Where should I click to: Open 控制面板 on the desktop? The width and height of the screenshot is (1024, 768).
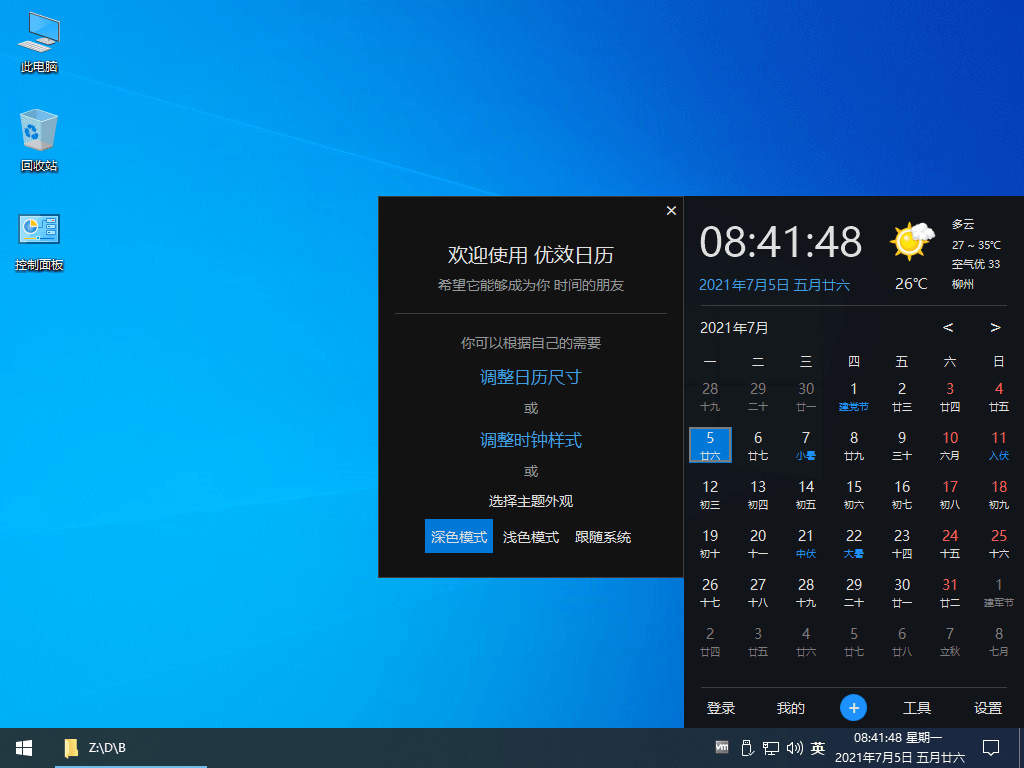point(37,230)
